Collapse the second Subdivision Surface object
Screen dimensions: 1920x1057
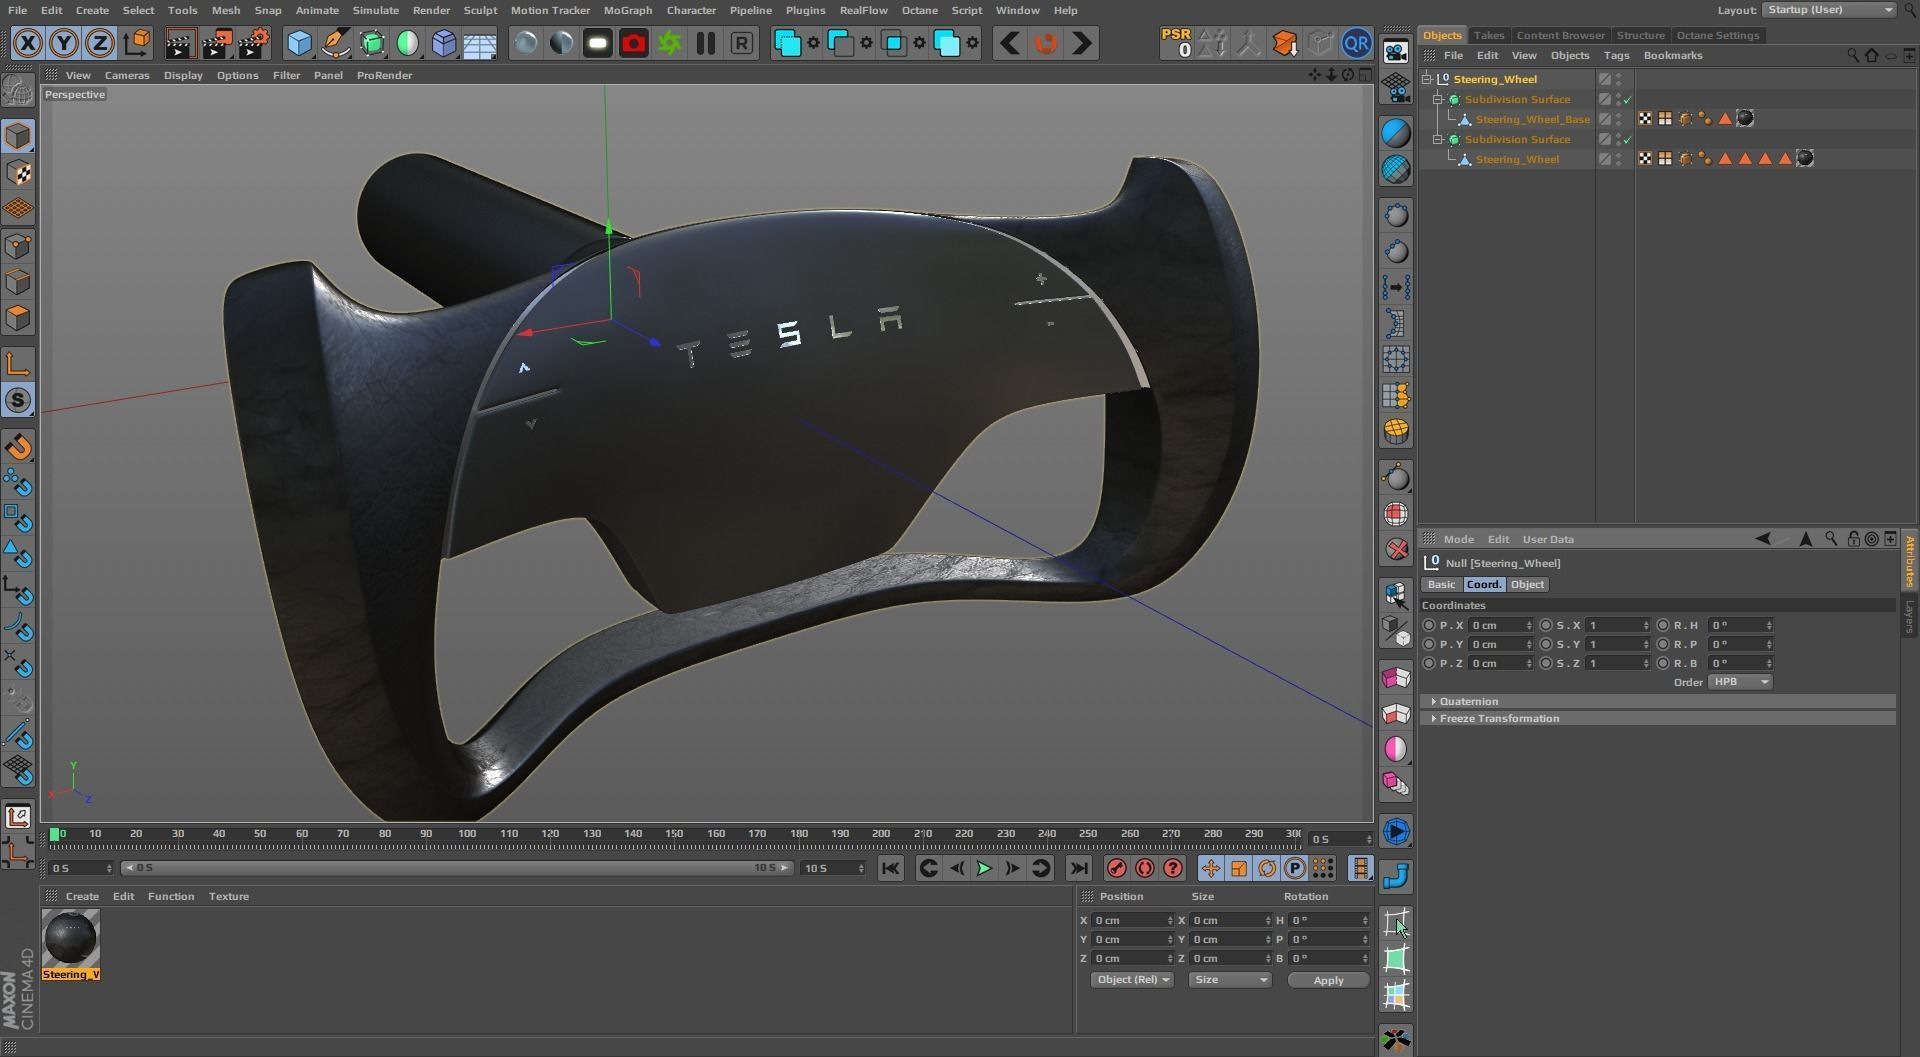1438,139
